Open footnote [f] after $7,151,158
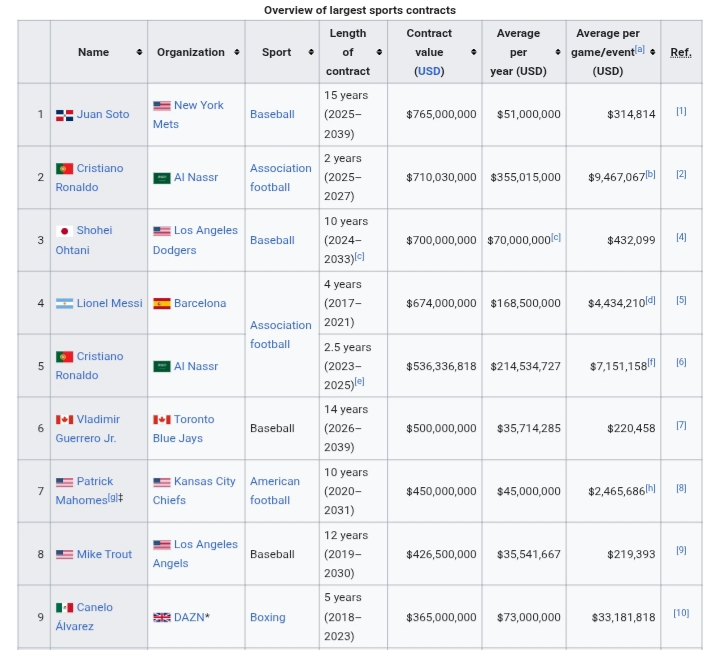Screen dimensions: 720x650 (652, 363)
